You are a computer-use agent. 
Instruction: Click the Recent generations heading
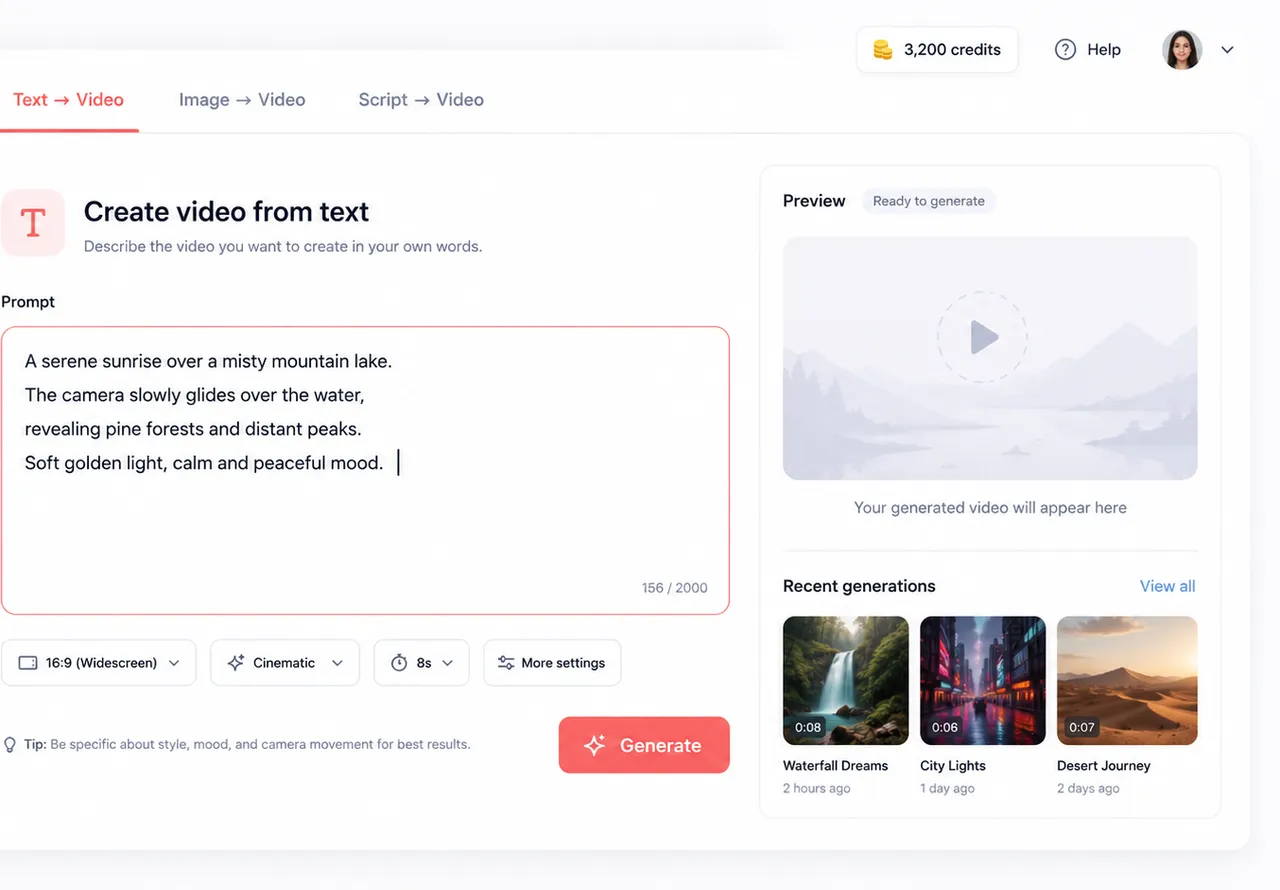pyautogui.click(x=859, y=586)
